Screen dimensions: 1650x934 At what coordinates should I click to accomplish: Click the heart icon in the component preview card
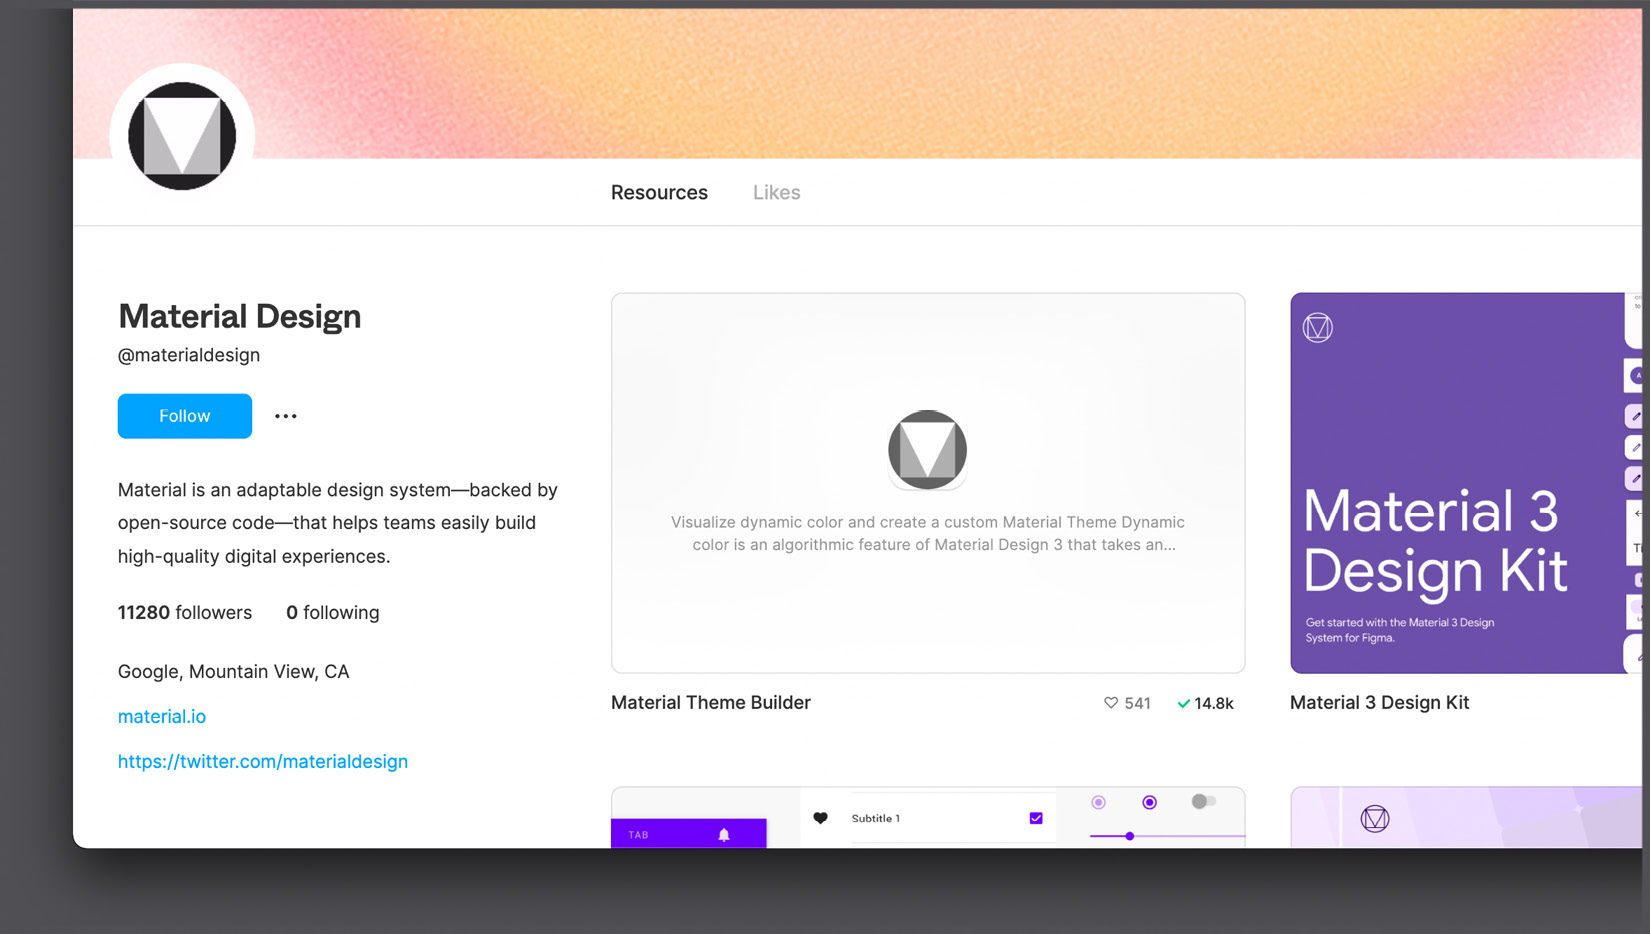coord(820,817)
